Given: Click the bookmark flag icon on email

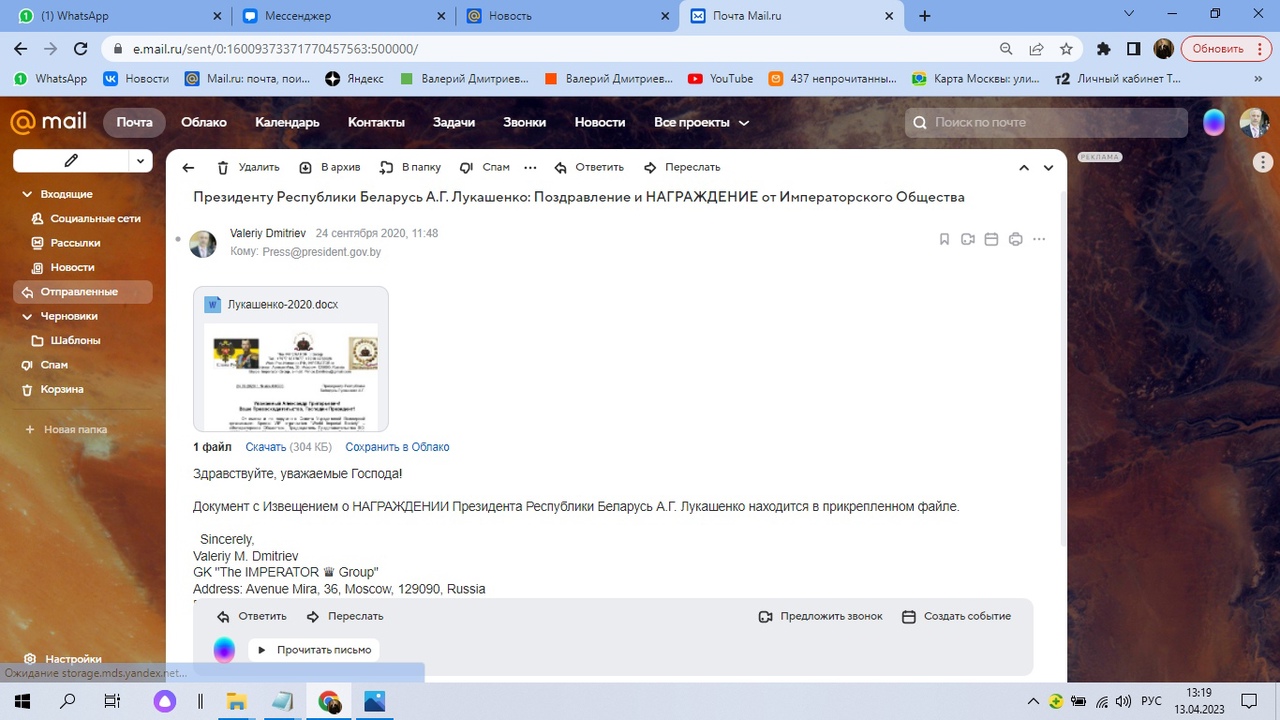Looking at the screenshot, I should pos(944,239).
